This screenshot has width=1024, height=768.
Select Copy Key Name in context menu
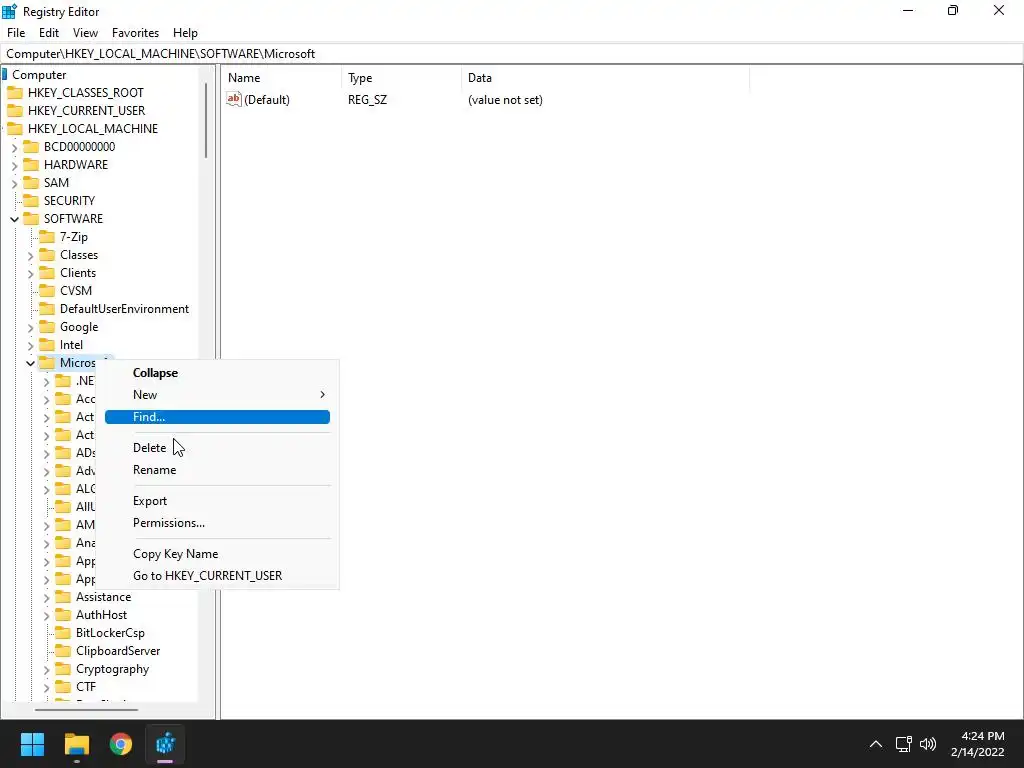[x=217, y=554]
